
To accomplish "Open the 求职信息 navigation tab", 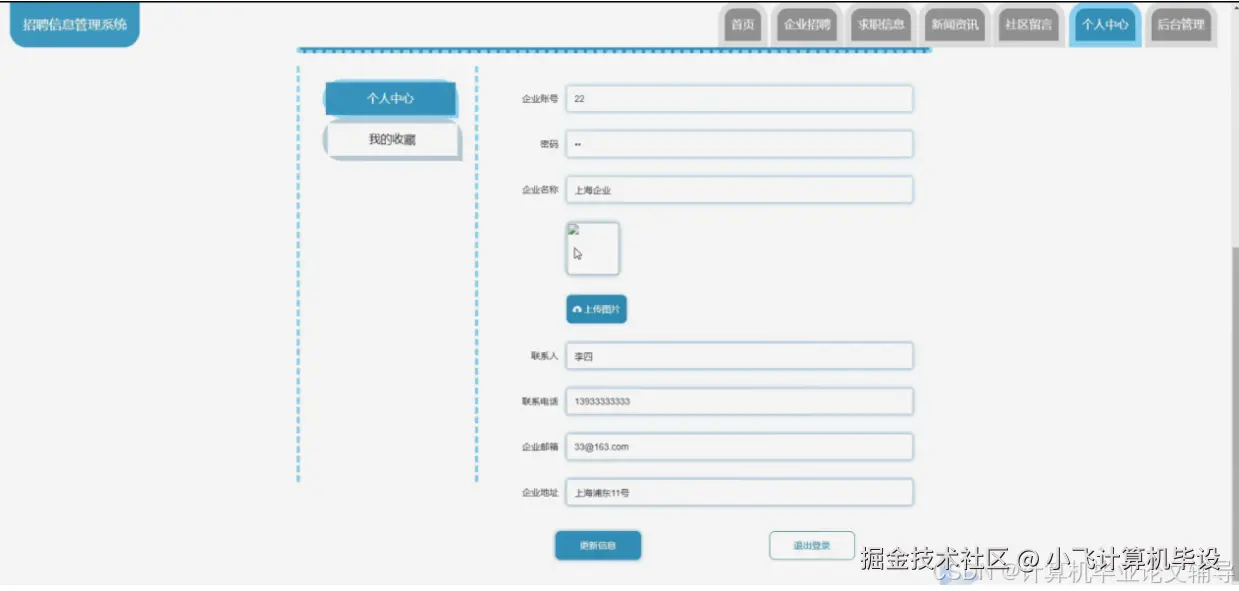I will pos(880,25).
